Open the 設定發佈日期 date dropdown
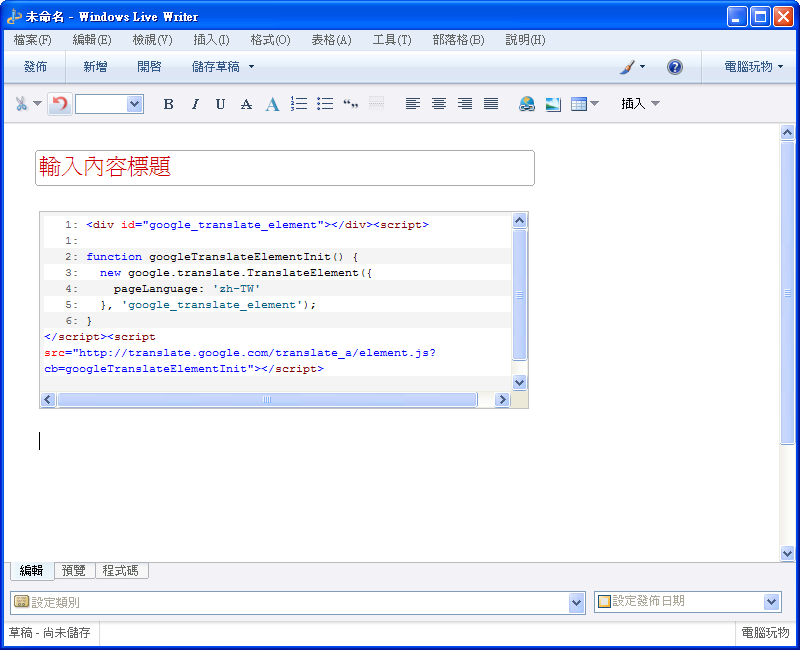This screenshot has width=800, height=650. pos(771,602)
